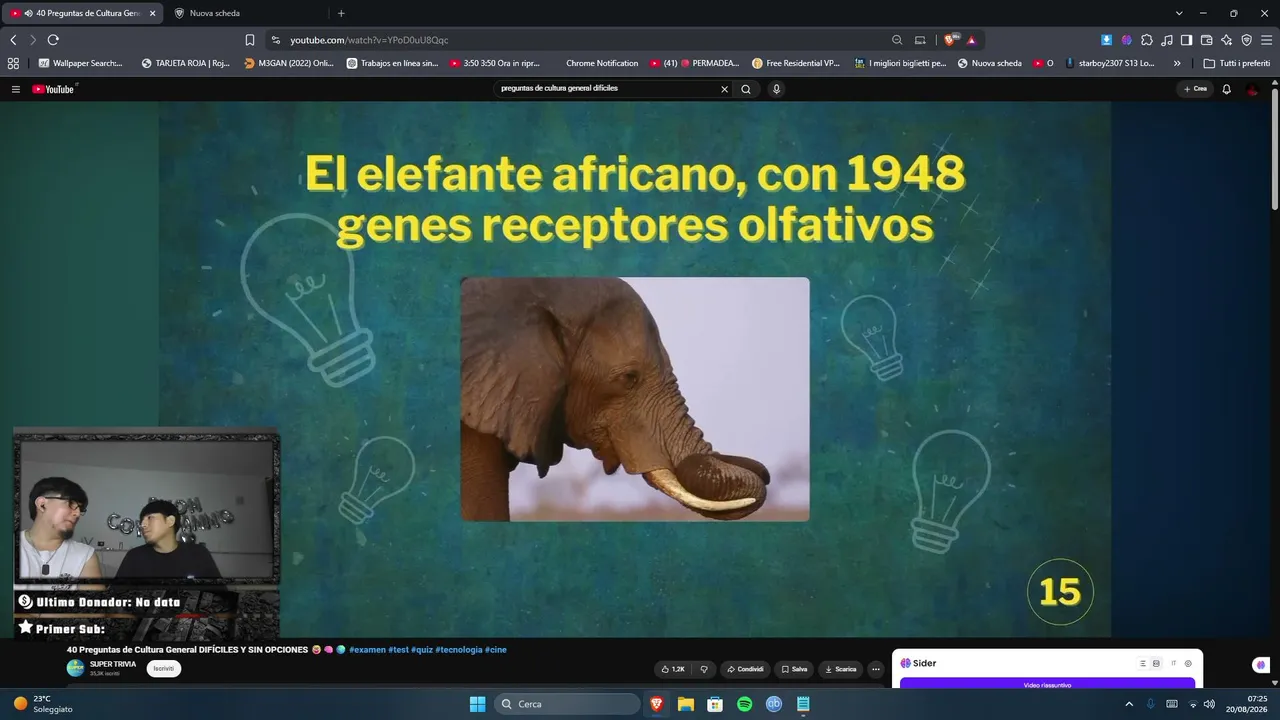Save the video with Salva button
This screenshot has height=720, width=1280.
[794, 669]
